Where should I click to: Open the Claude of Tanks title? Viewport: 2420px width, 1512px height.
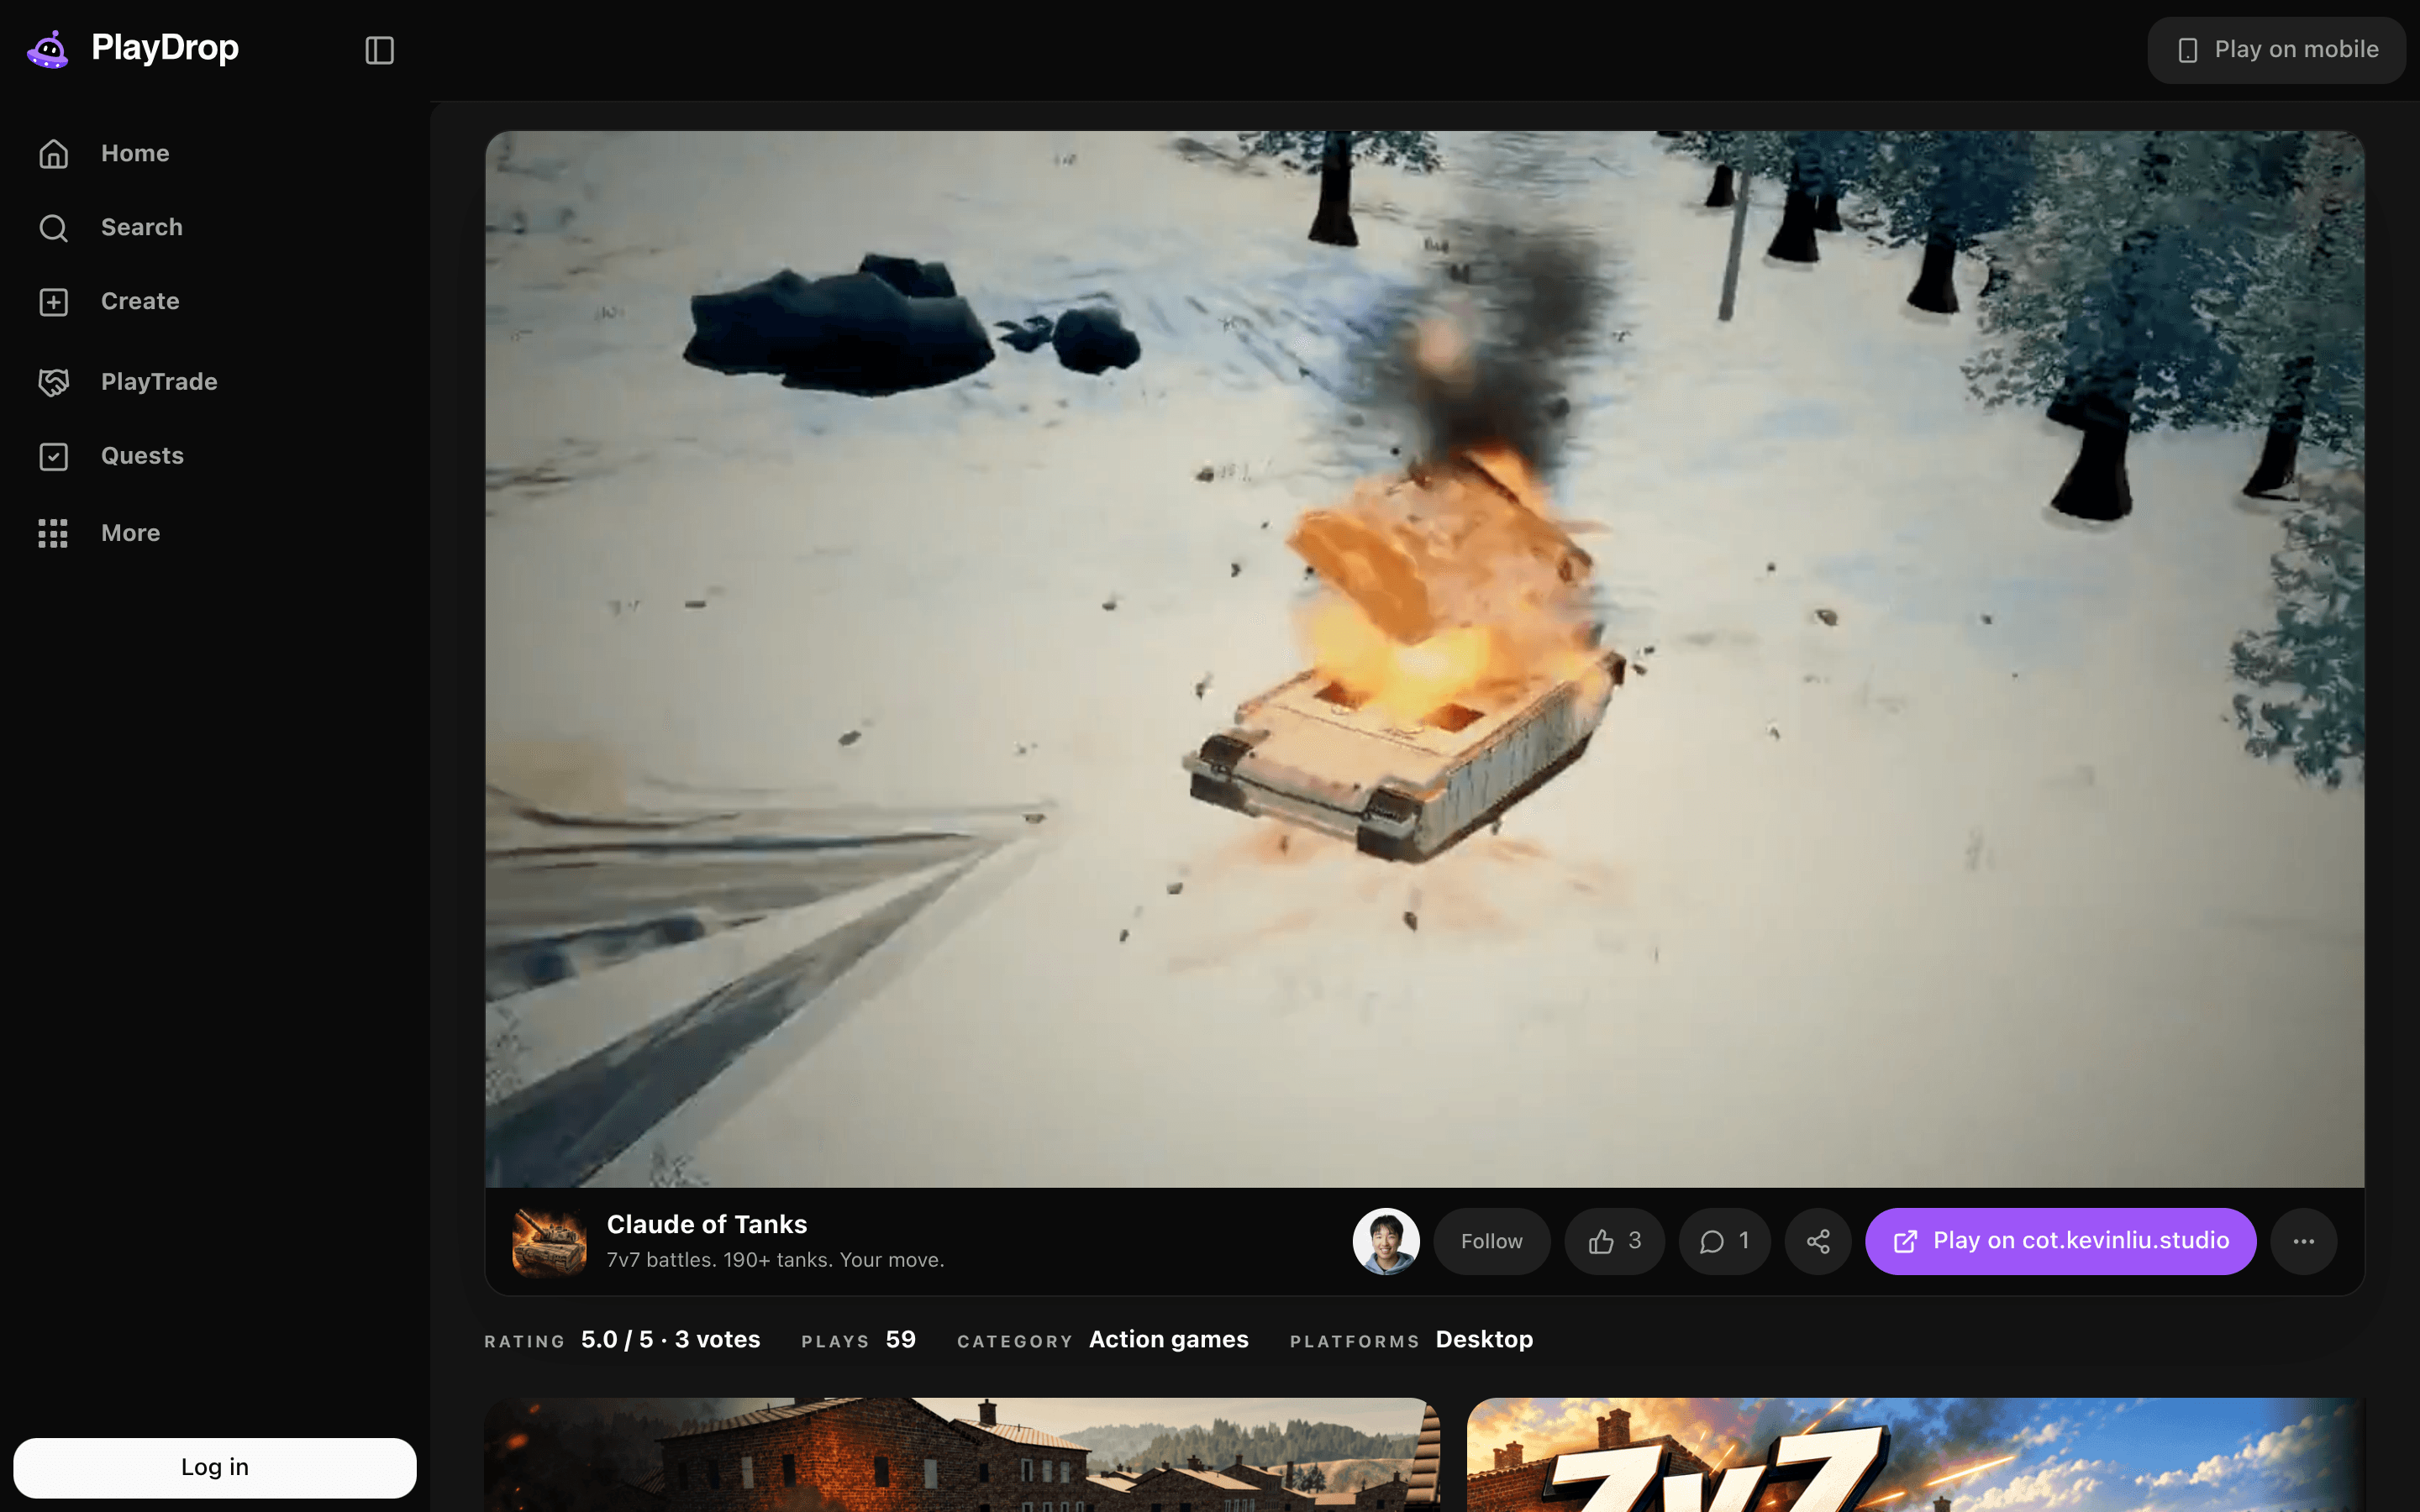point(707,1224)
